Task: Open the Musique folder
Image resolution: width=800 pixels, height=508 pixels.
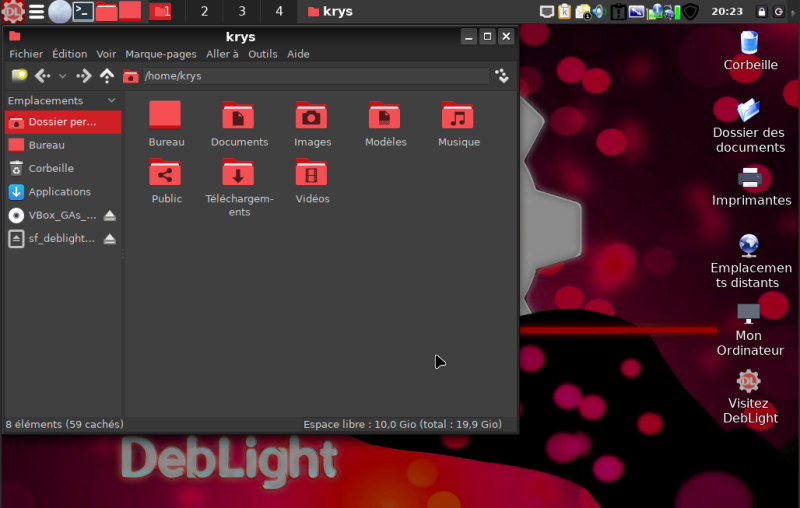Action: pyautogui.click(x=458, y=124)
